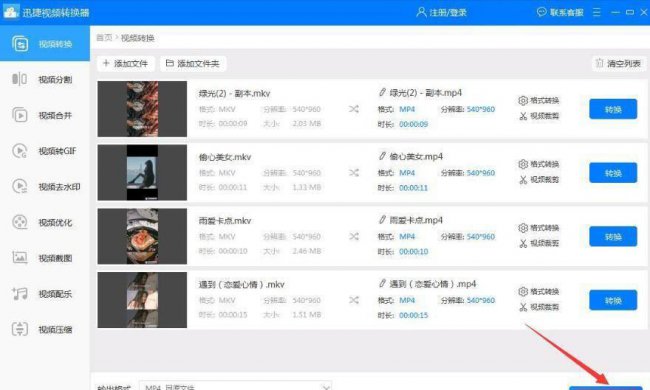Open the 视频分割 sidebar section
650x390 pixels.
[44, 79]
